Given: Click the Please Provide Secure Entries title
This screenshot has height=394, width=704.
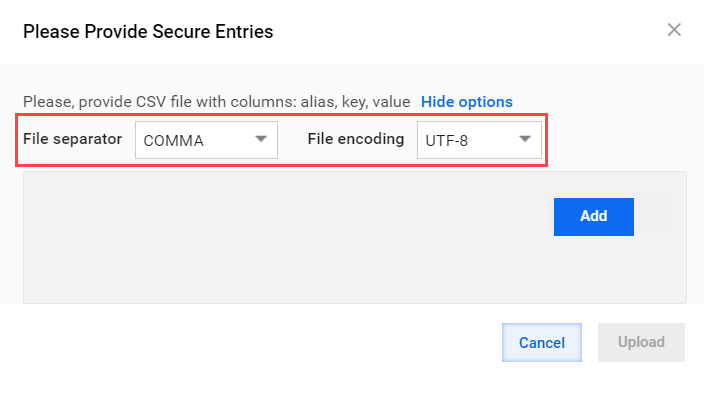Looking at the screenshot, I should tap(148, 32).
